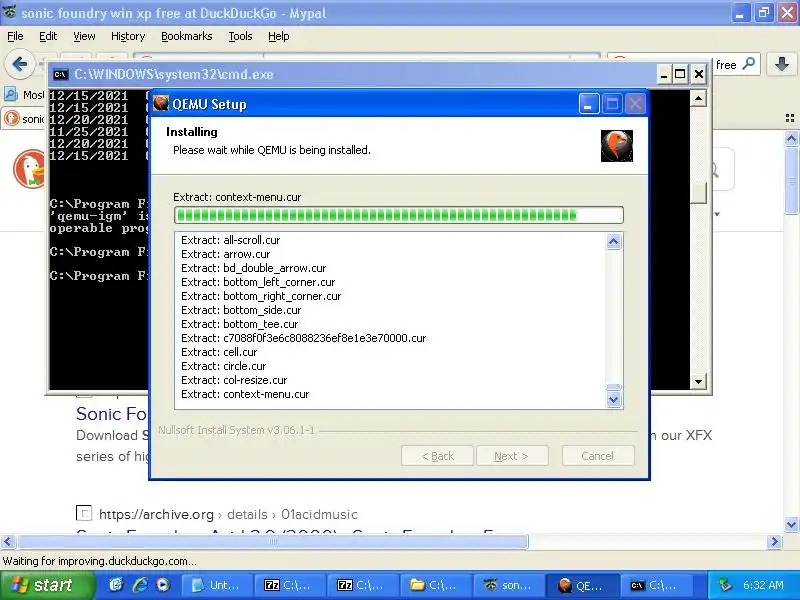Open the View menu in Mypal

click(84, 36)
